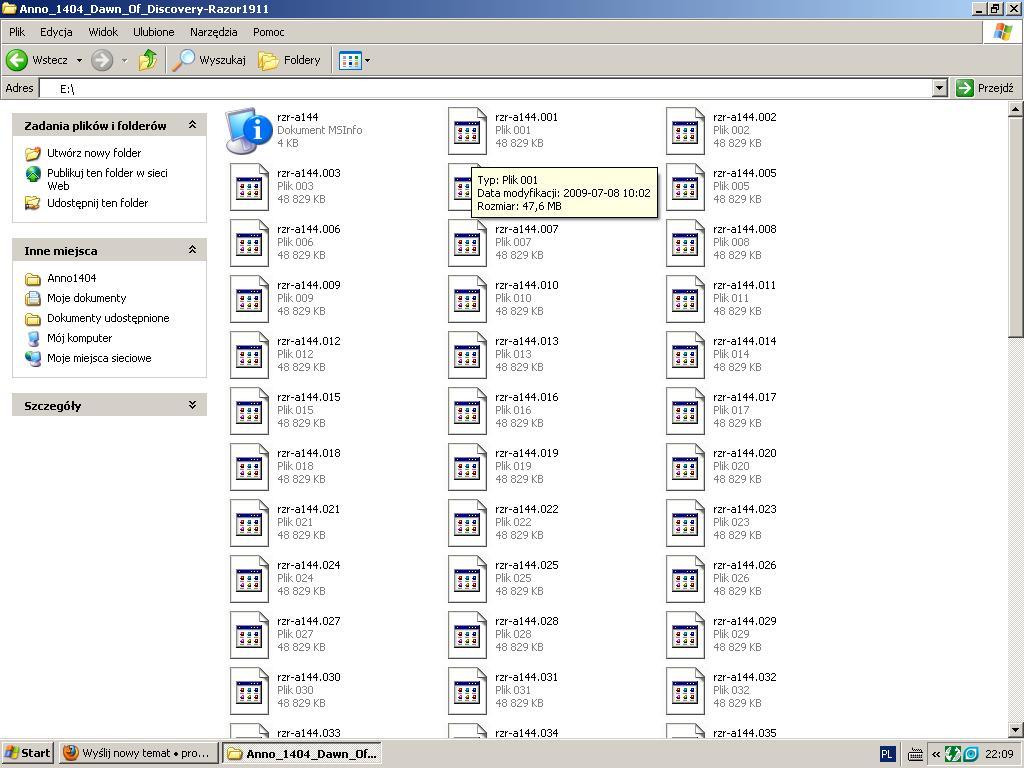
Task: Select file name rzr-a144.020
Action: click(744, 454)
